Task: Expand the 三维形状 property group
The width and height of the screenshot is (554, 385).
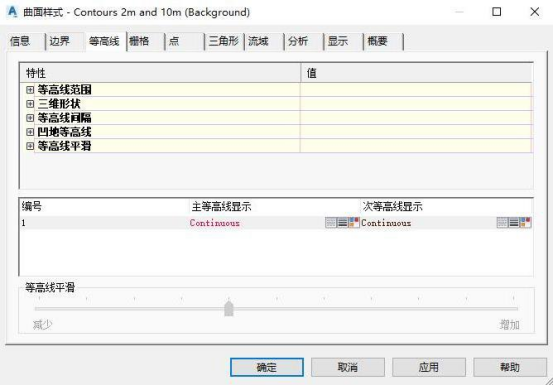Action: point(30,104)
